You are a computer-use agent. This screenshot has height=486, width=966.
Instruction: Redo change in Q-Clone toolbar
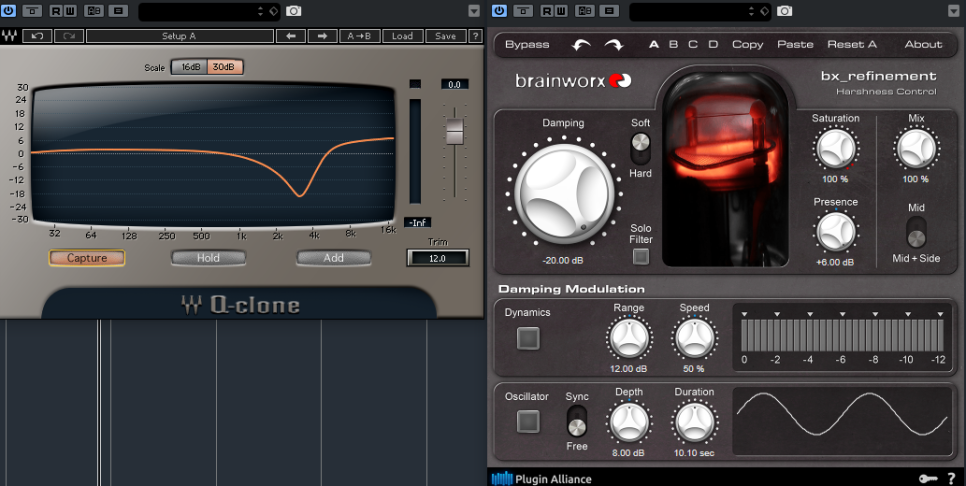69,36
